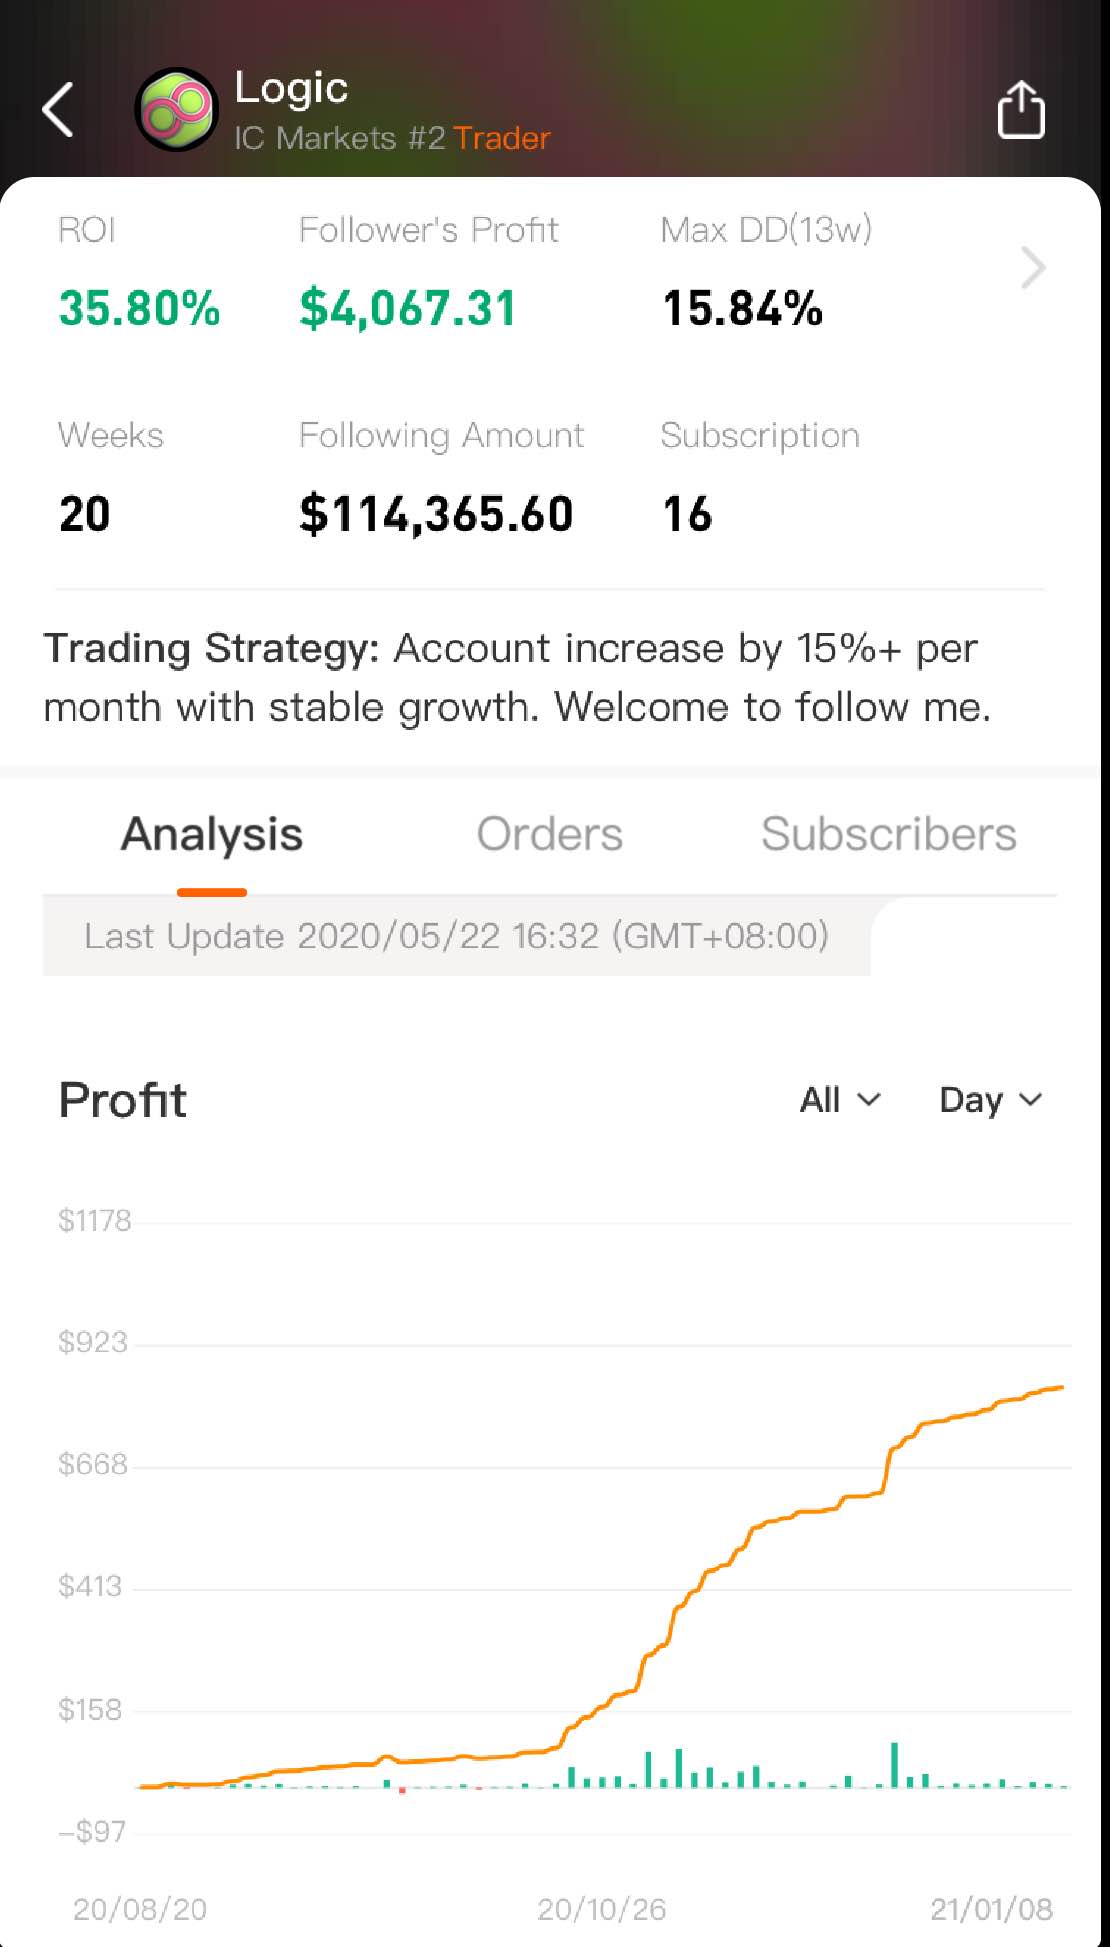Tap the ROI 35.80% value
This screenshot has height=1947, width=1110.
point(139,308)
